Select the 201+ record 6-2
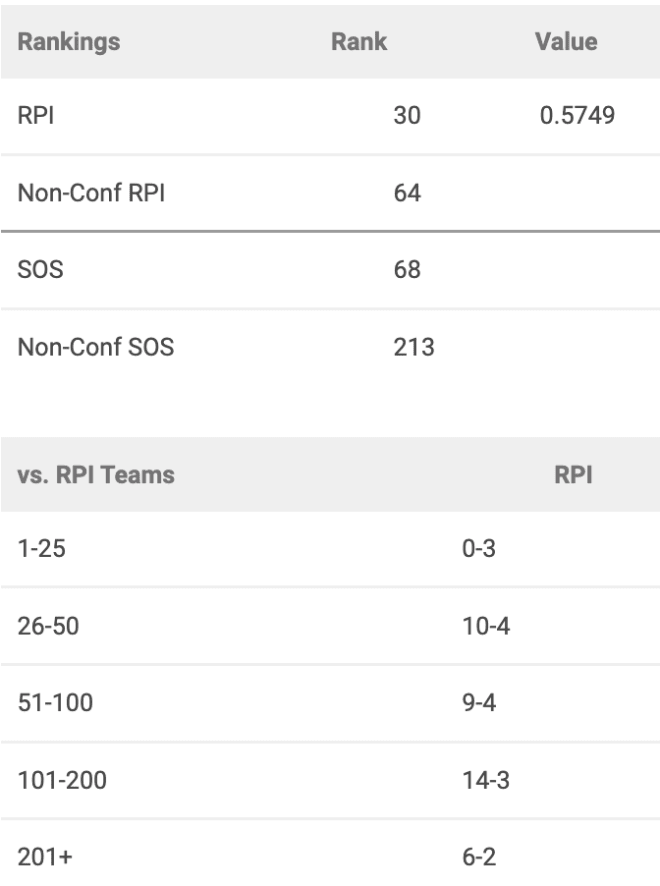The image size is (660, 886). coord(479,857)
